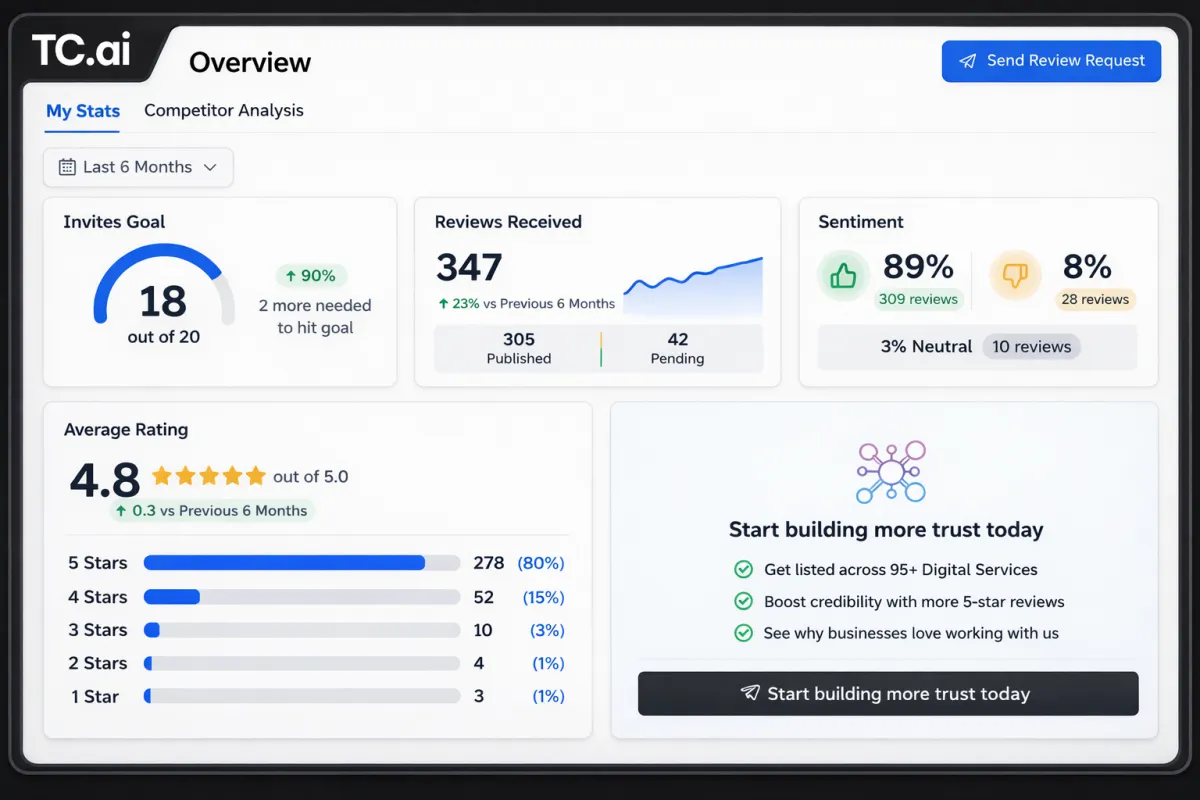
Task: Open the '10 reviews' neutral breakdown
Action: pos(1031,346)
